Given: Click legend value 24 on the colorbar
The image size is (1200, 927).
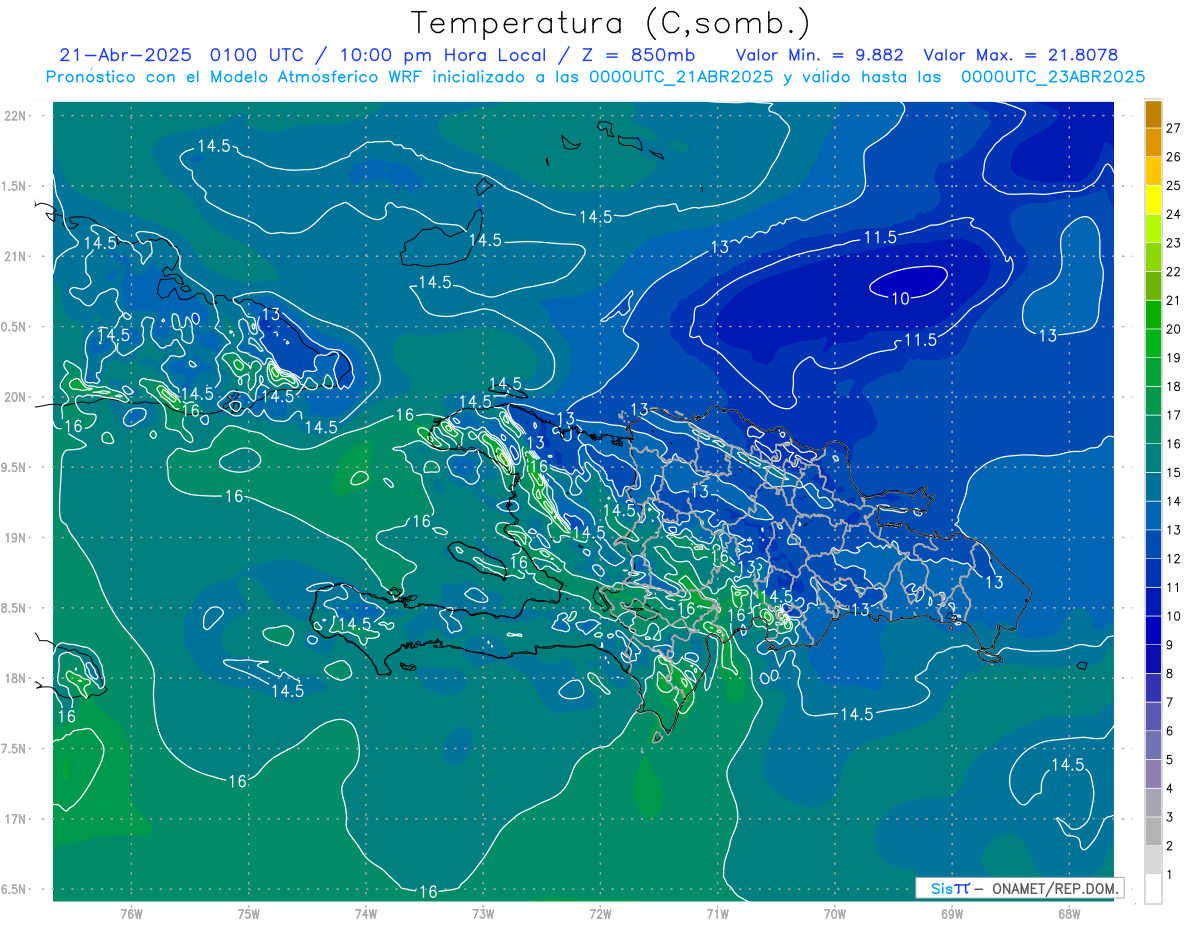Looking at the screenshot, I should (1174, 213).
